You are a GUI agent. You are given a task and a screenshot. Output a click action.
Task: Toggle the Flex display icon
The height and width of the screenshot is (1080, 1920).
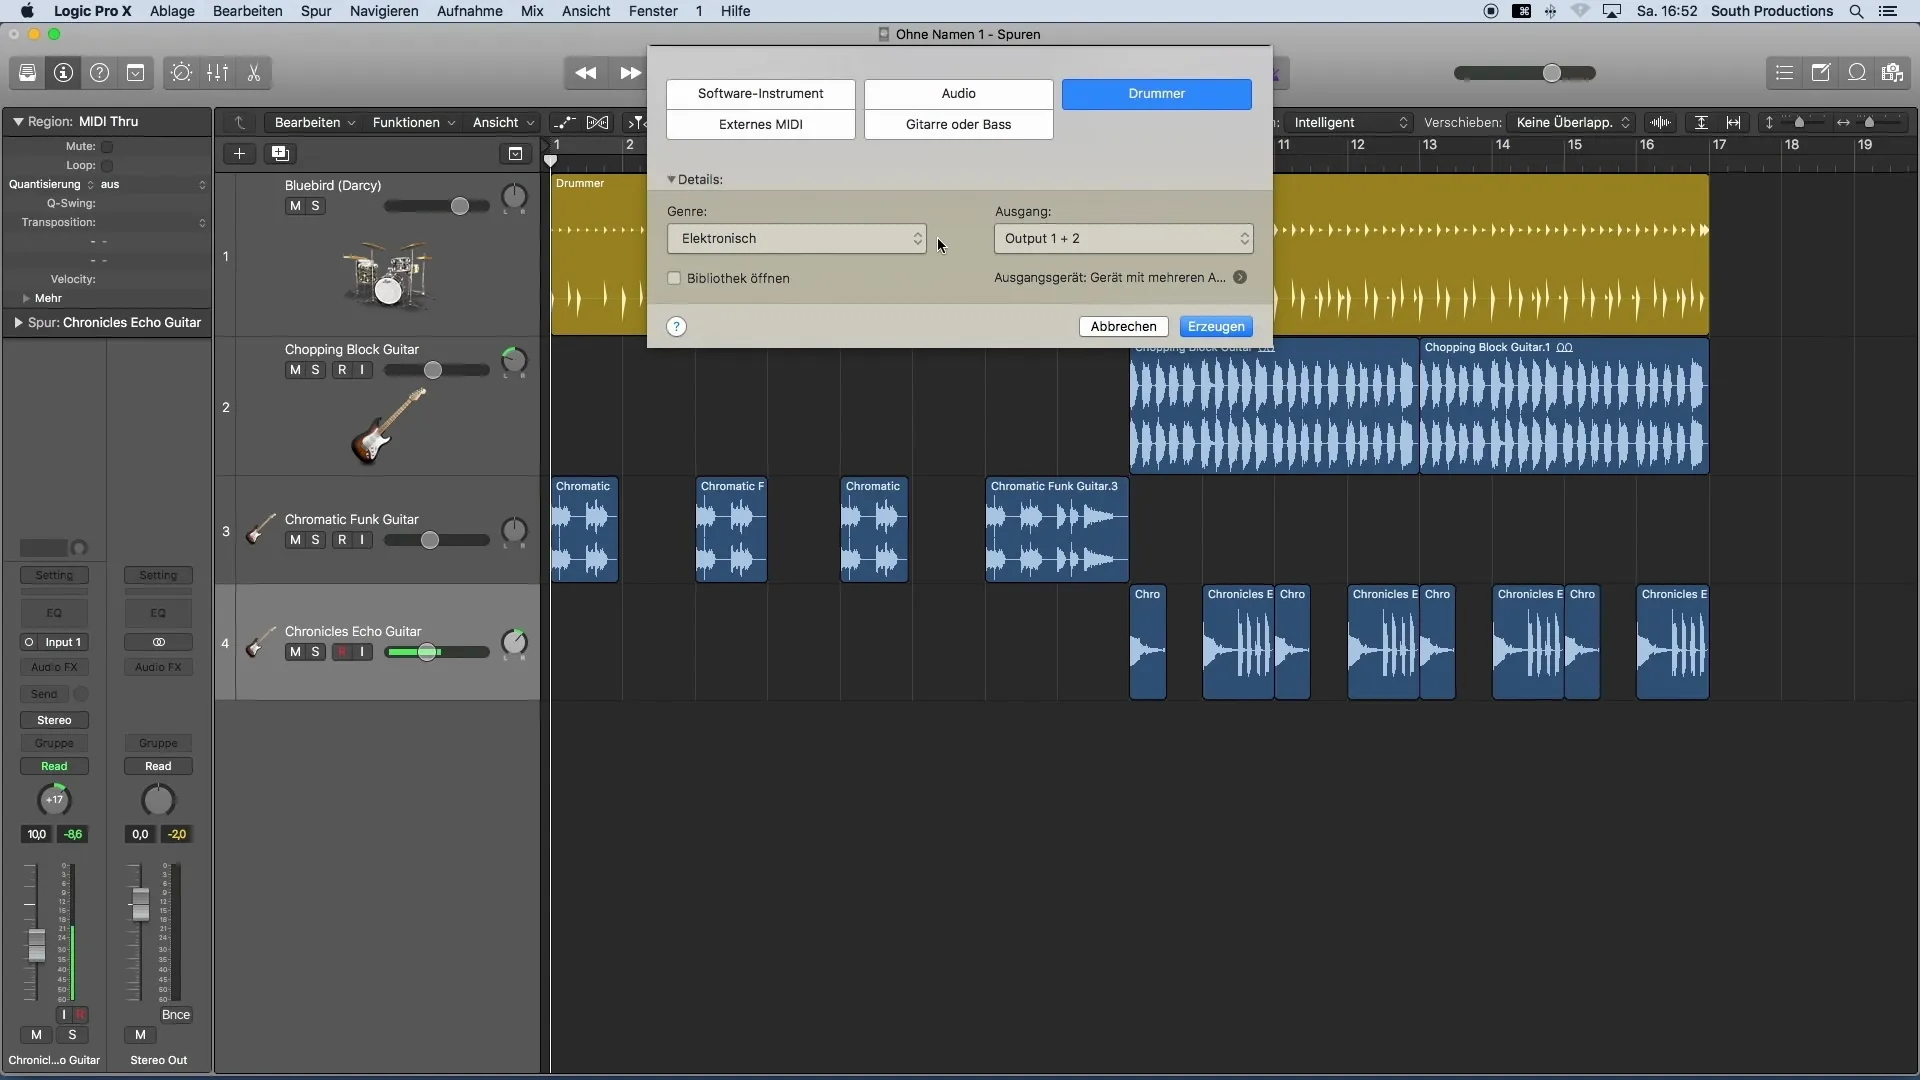point(597,122)
